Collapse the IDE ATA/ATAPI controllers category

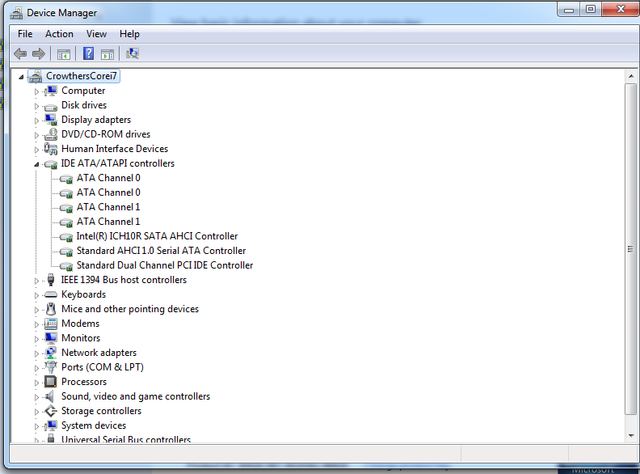pyautogui.click(x=36, y=164)
